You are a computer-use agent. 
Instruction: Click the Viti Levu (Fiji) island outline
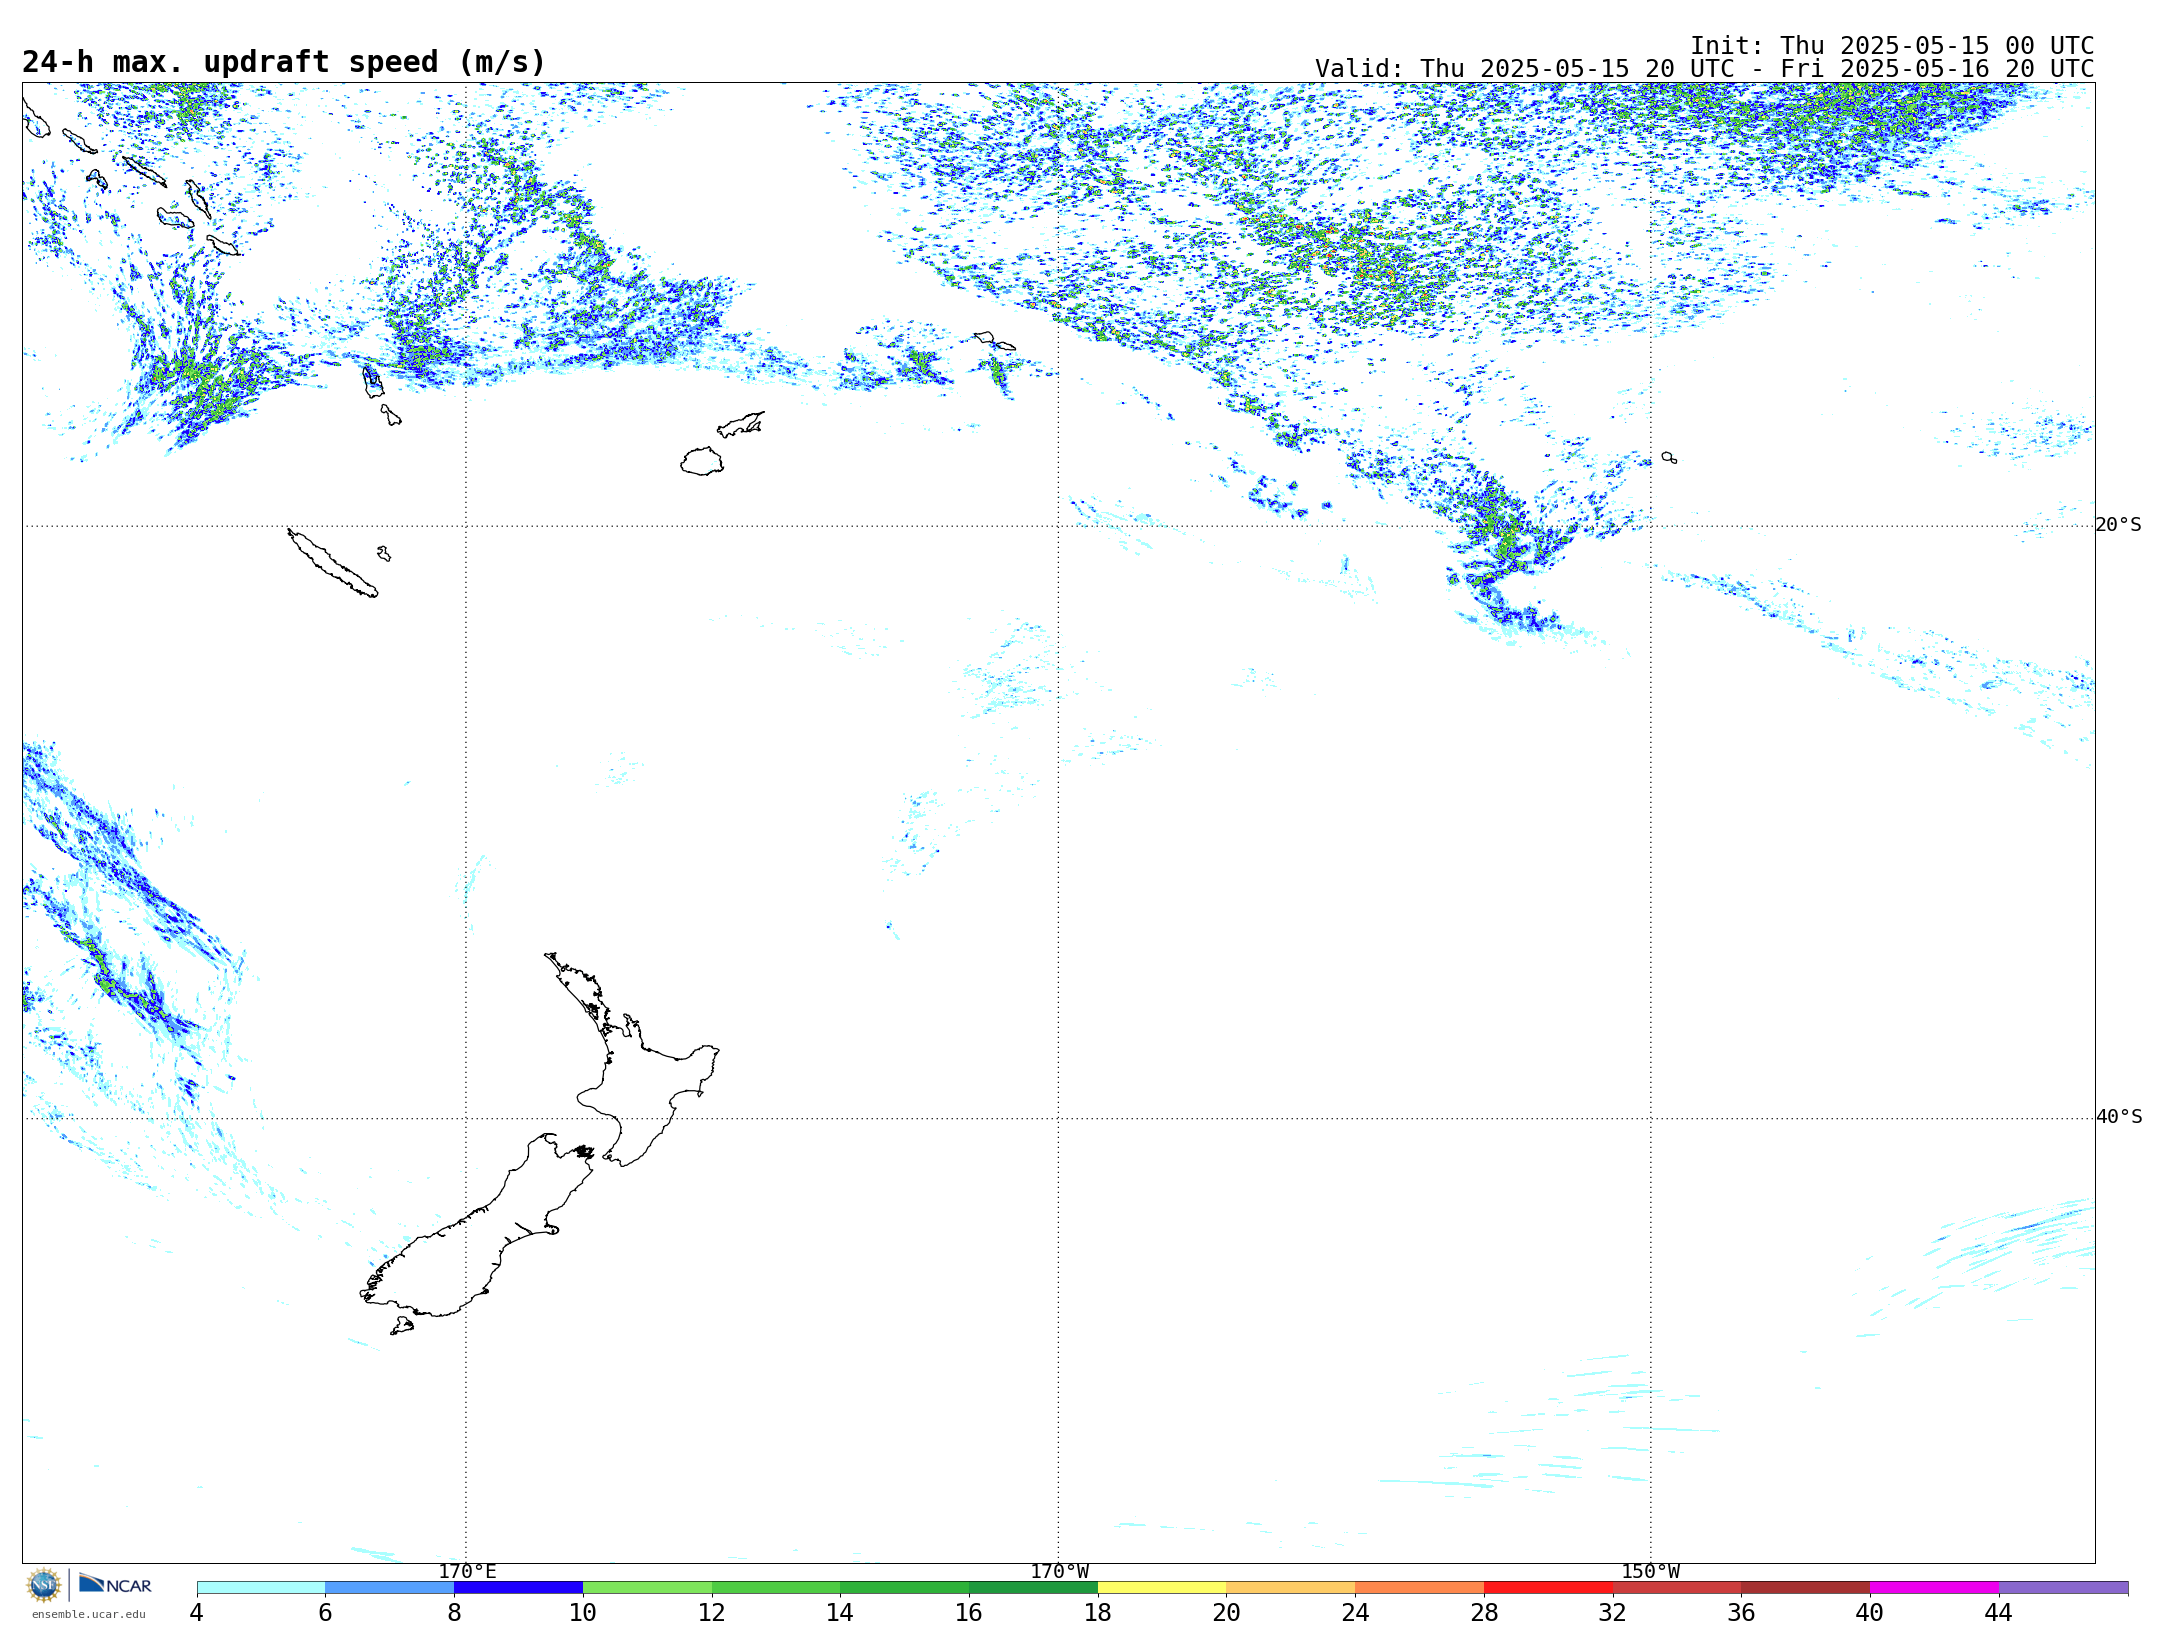[702, 461]
